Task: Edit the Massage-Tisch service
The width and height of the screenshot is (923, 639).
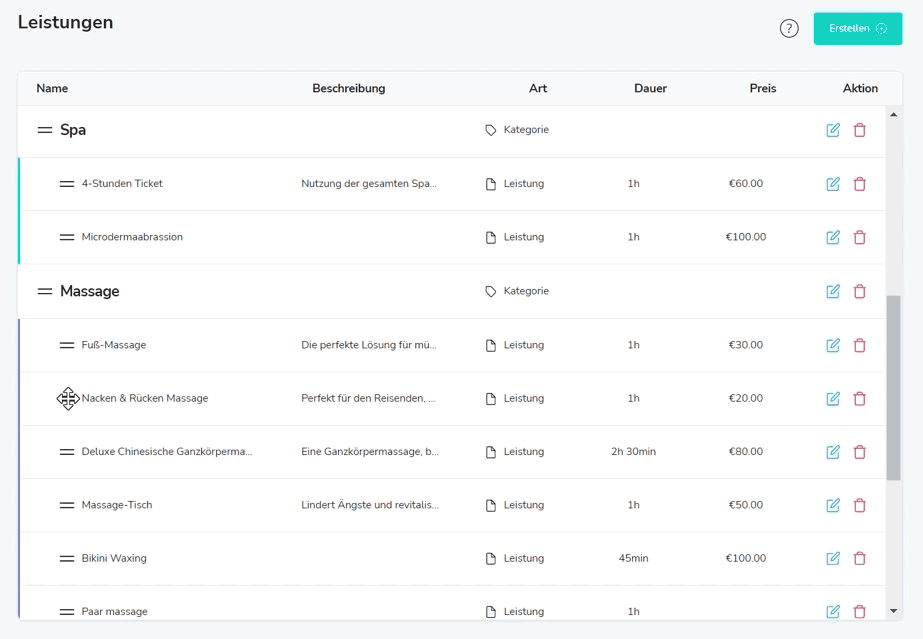Action: [x=833, y=505]
